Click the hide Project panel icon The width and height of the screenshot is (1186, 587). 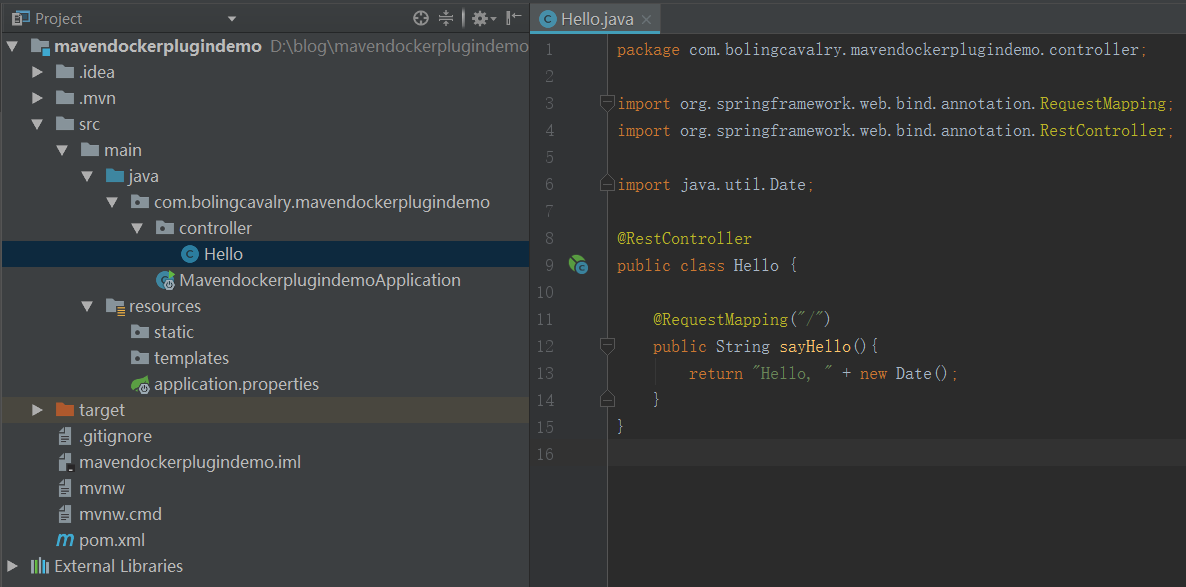(514, 18)
